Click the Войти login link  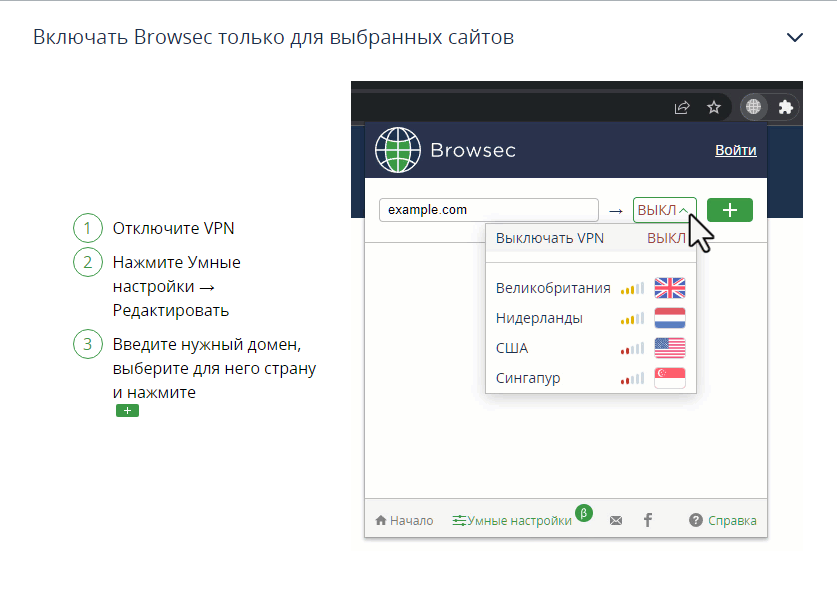pos(736,151)
